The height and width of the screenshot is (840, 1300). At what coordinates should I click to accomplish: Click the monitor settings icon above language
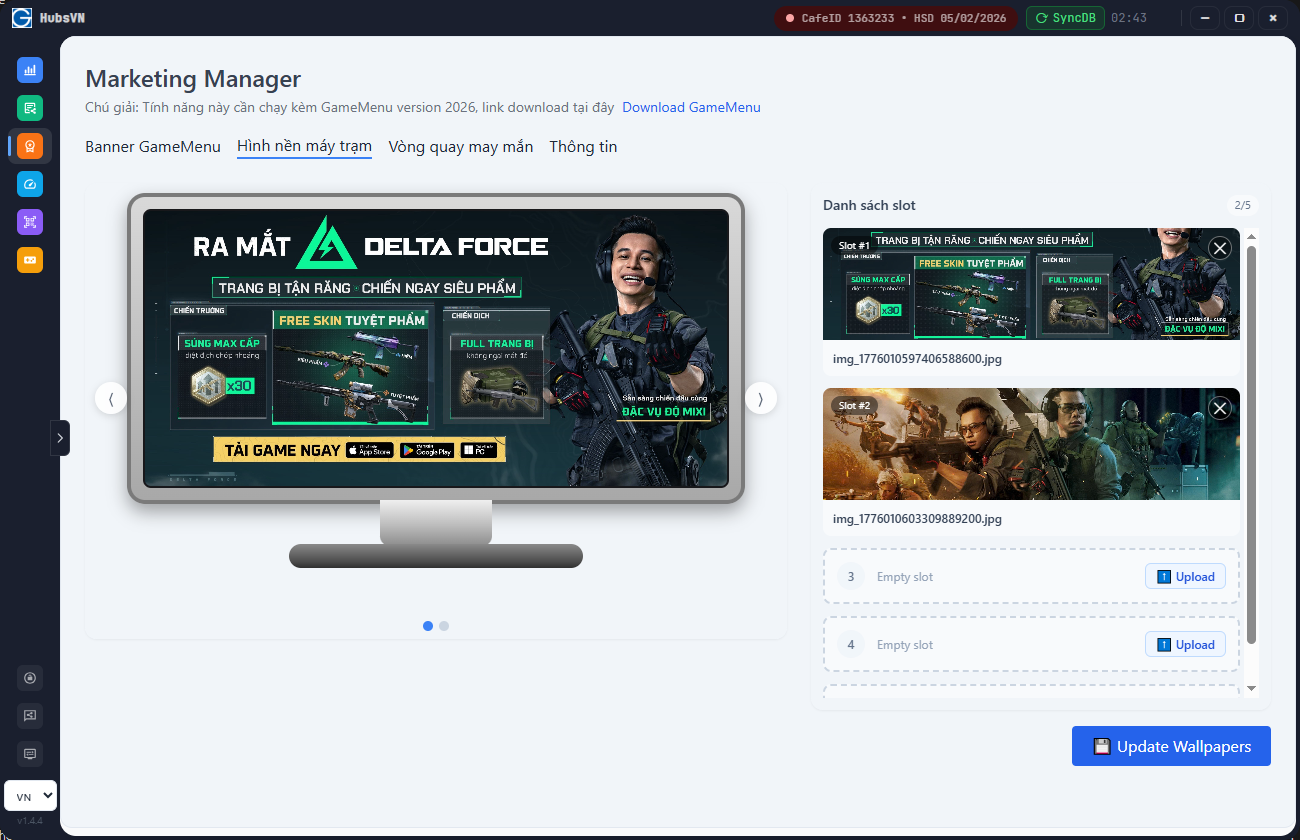coord(30,754)
